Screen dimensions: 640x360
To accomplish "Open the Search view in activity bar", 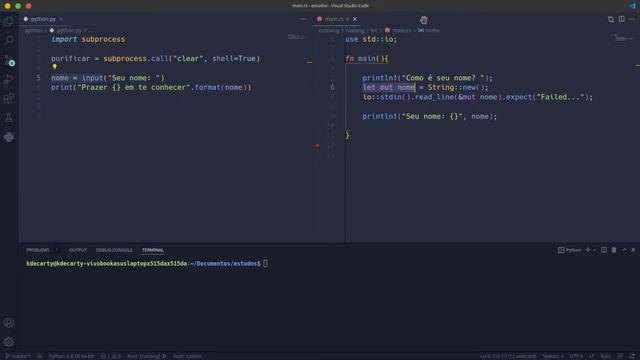I will click(9, 40).
